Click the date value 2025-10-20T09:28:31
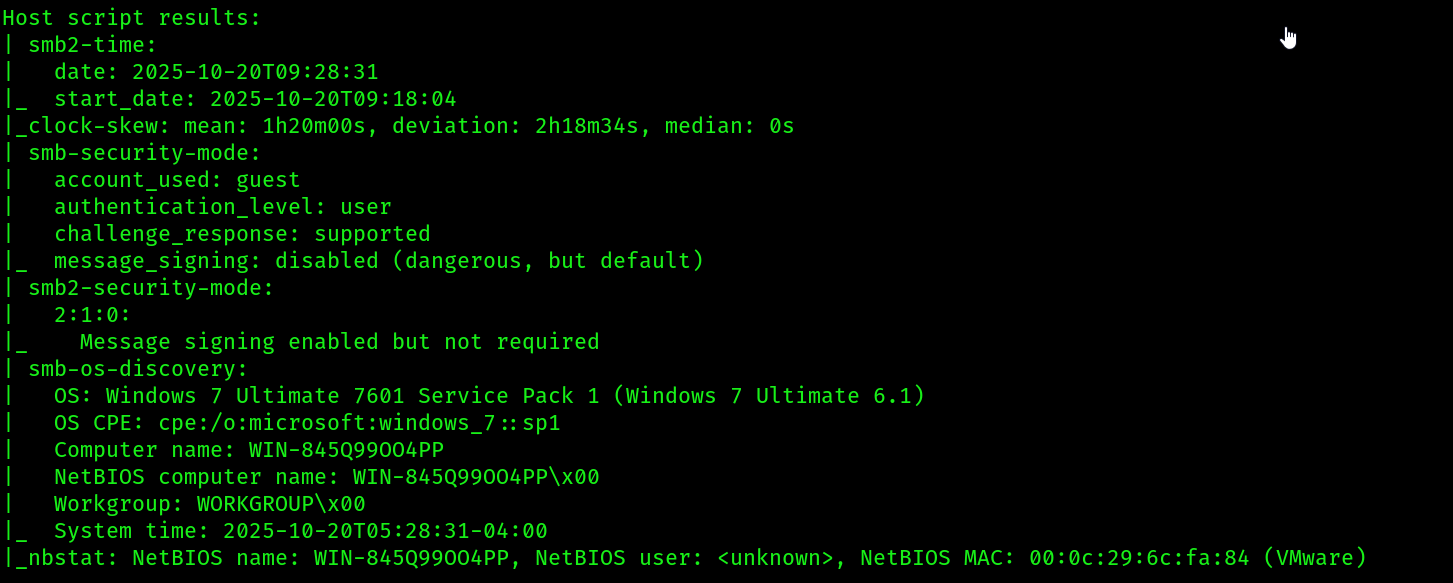Screen dimensions: 1453x583 [255, 72]
